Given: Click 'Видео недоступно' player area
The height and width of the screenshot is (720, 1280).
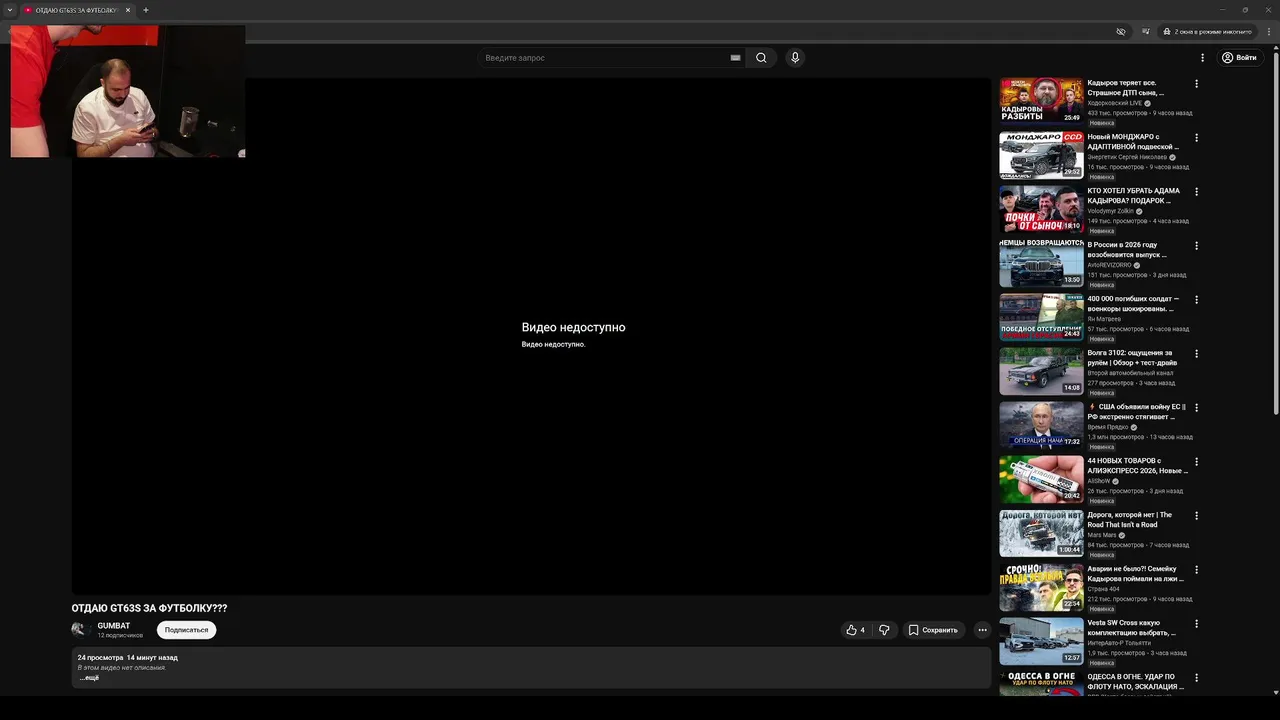Looking at the screenshot, I should click(x=531, y=336).
